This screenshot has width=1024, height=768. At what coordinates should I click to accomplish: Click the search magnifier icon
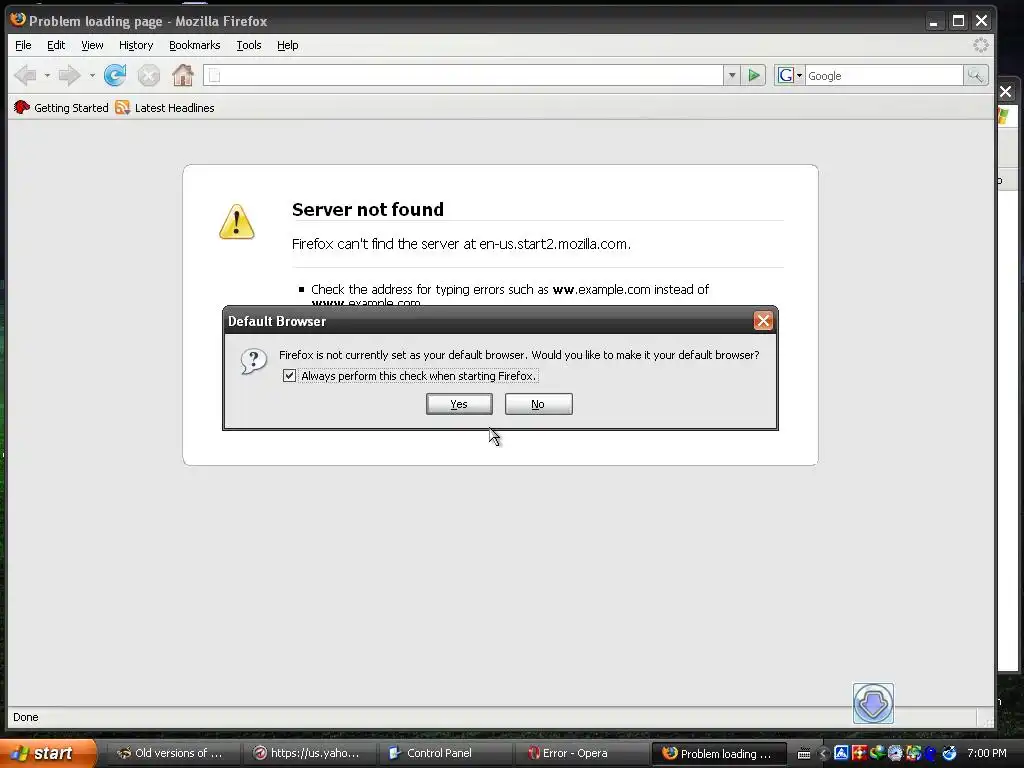pyautogui.click(x=975, y=76)
